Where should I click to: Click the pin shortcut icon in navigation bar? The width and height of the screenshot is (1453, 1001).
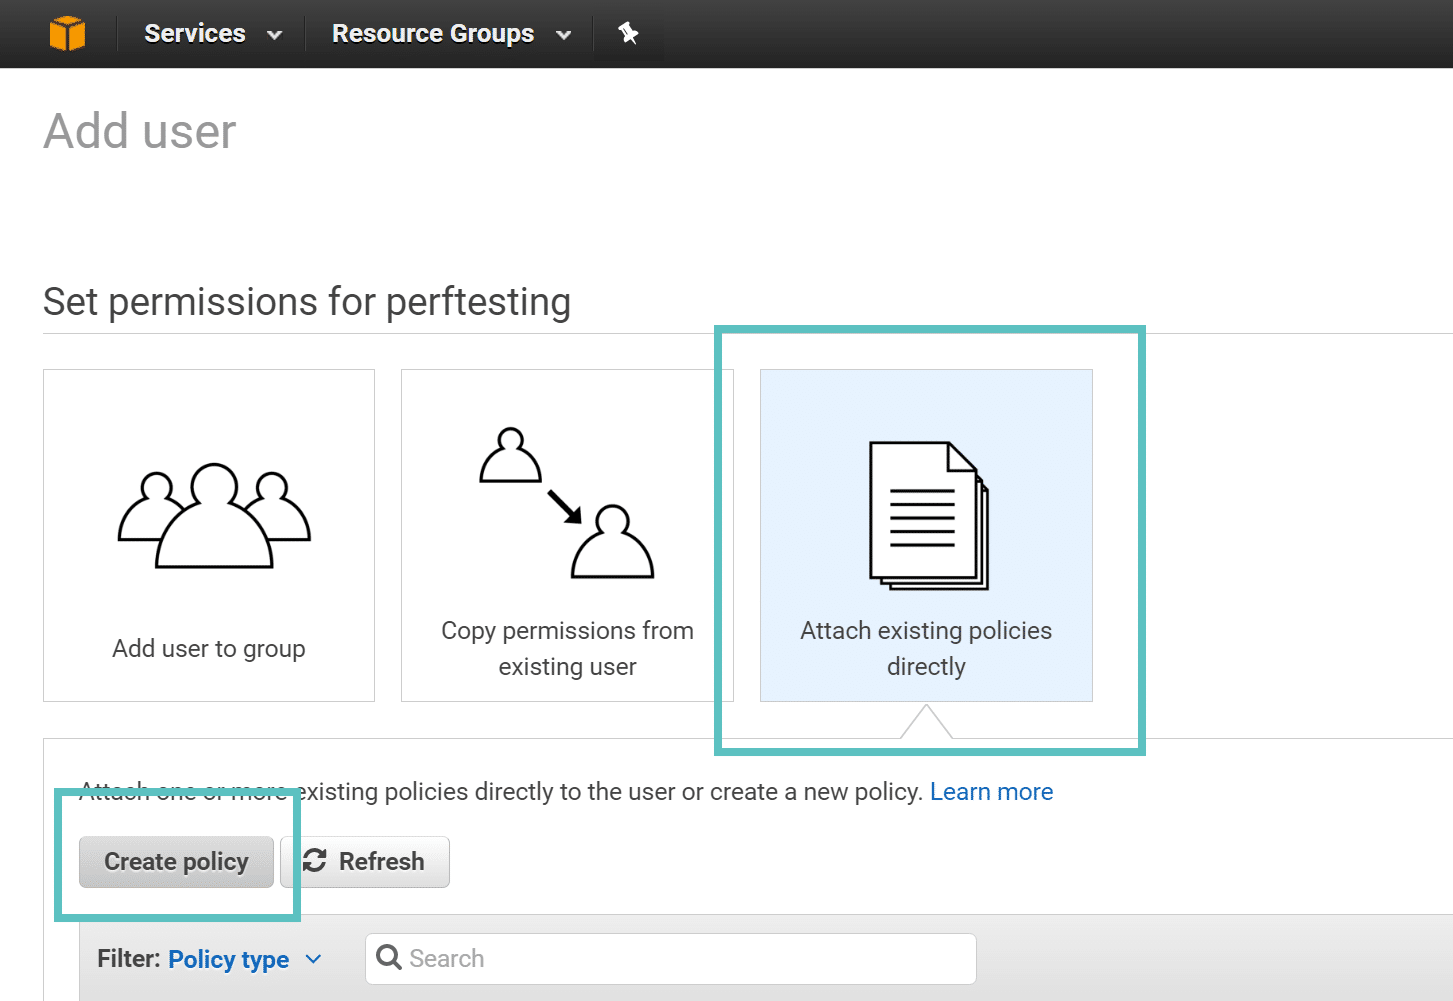click(x=628, y=33)
